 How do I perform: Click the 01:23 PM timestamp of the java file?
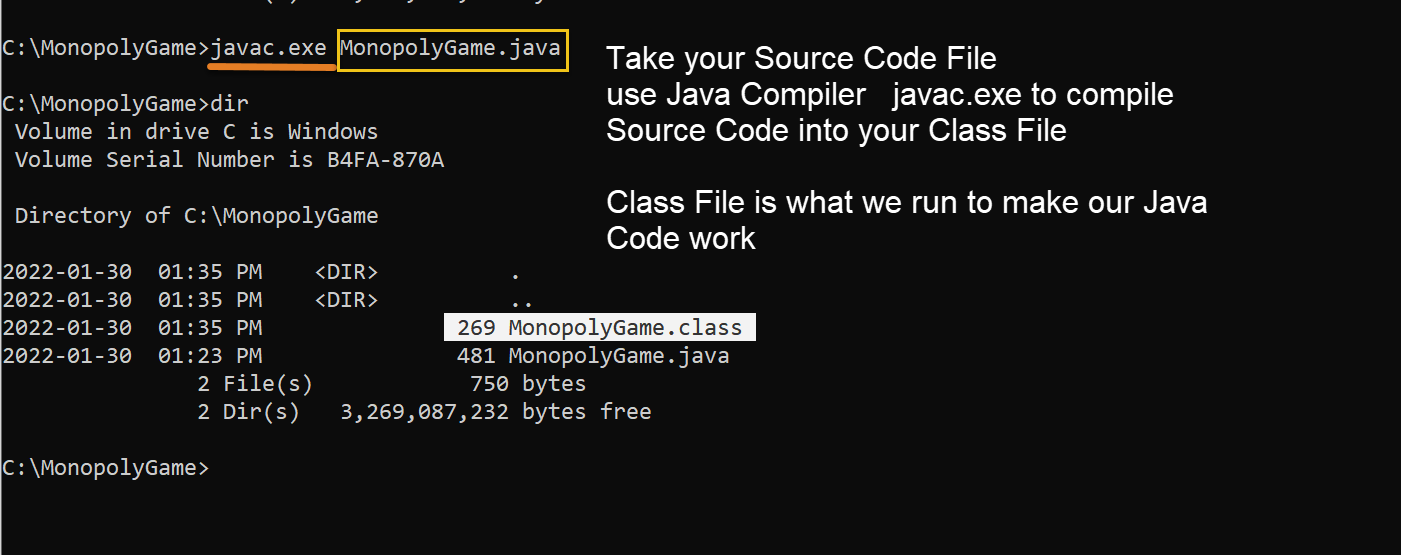(x=210, y=356)
